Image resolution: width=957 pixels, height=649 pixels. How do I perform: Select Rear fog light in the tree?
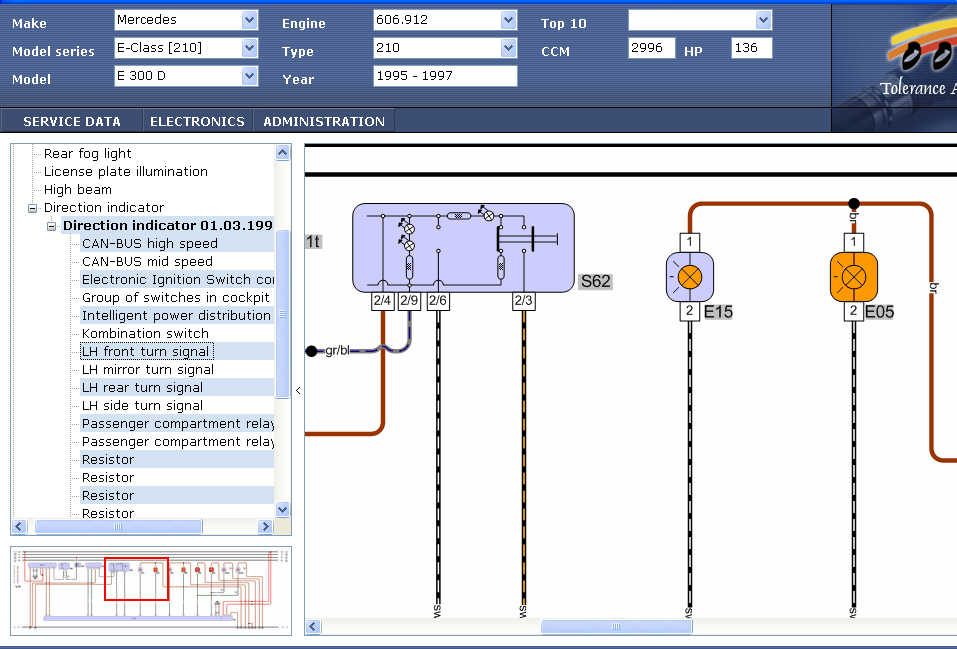pyautogui.click(x=87, y=154)
